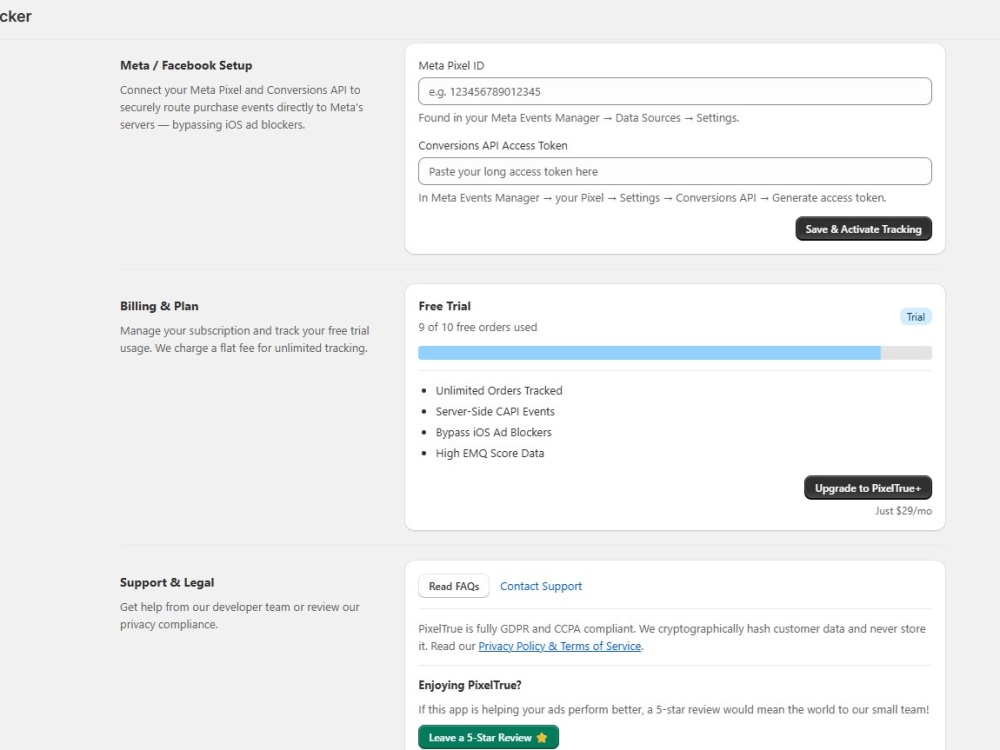1000x750 pixels.
Task: Click the 'Just $29/mo' price text
Action: point(903,511)
